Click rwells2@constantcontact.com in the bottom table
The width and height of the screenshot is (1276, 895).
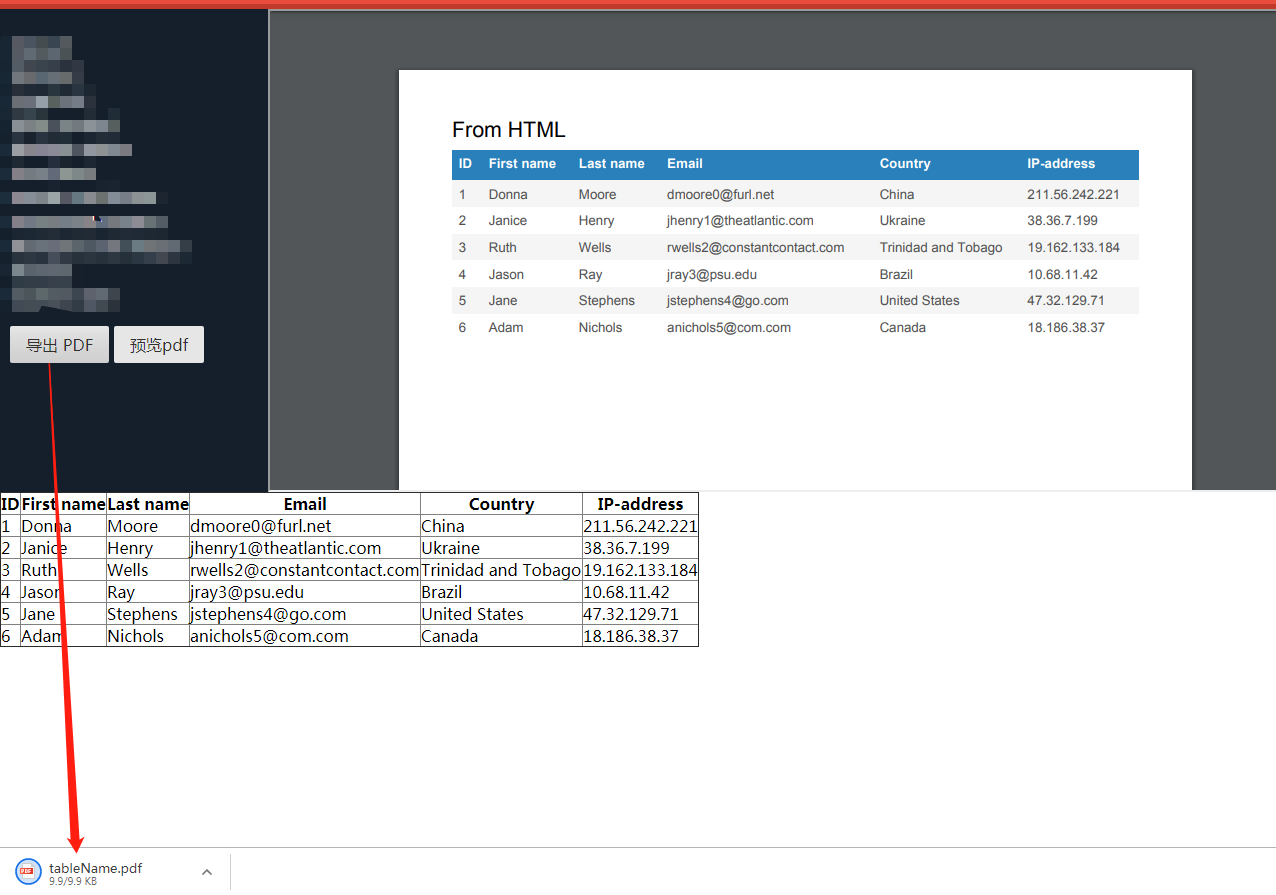[304, 570]
